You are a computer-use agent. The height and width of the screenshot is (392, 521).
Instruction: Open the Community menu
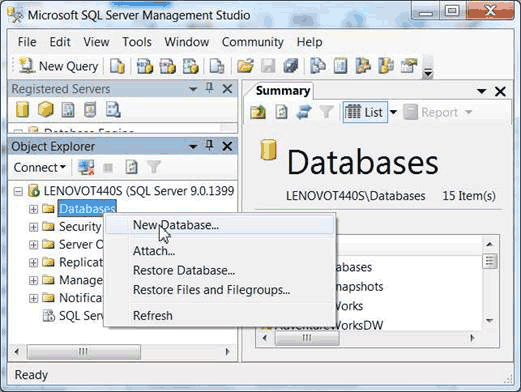pos(253,42)
